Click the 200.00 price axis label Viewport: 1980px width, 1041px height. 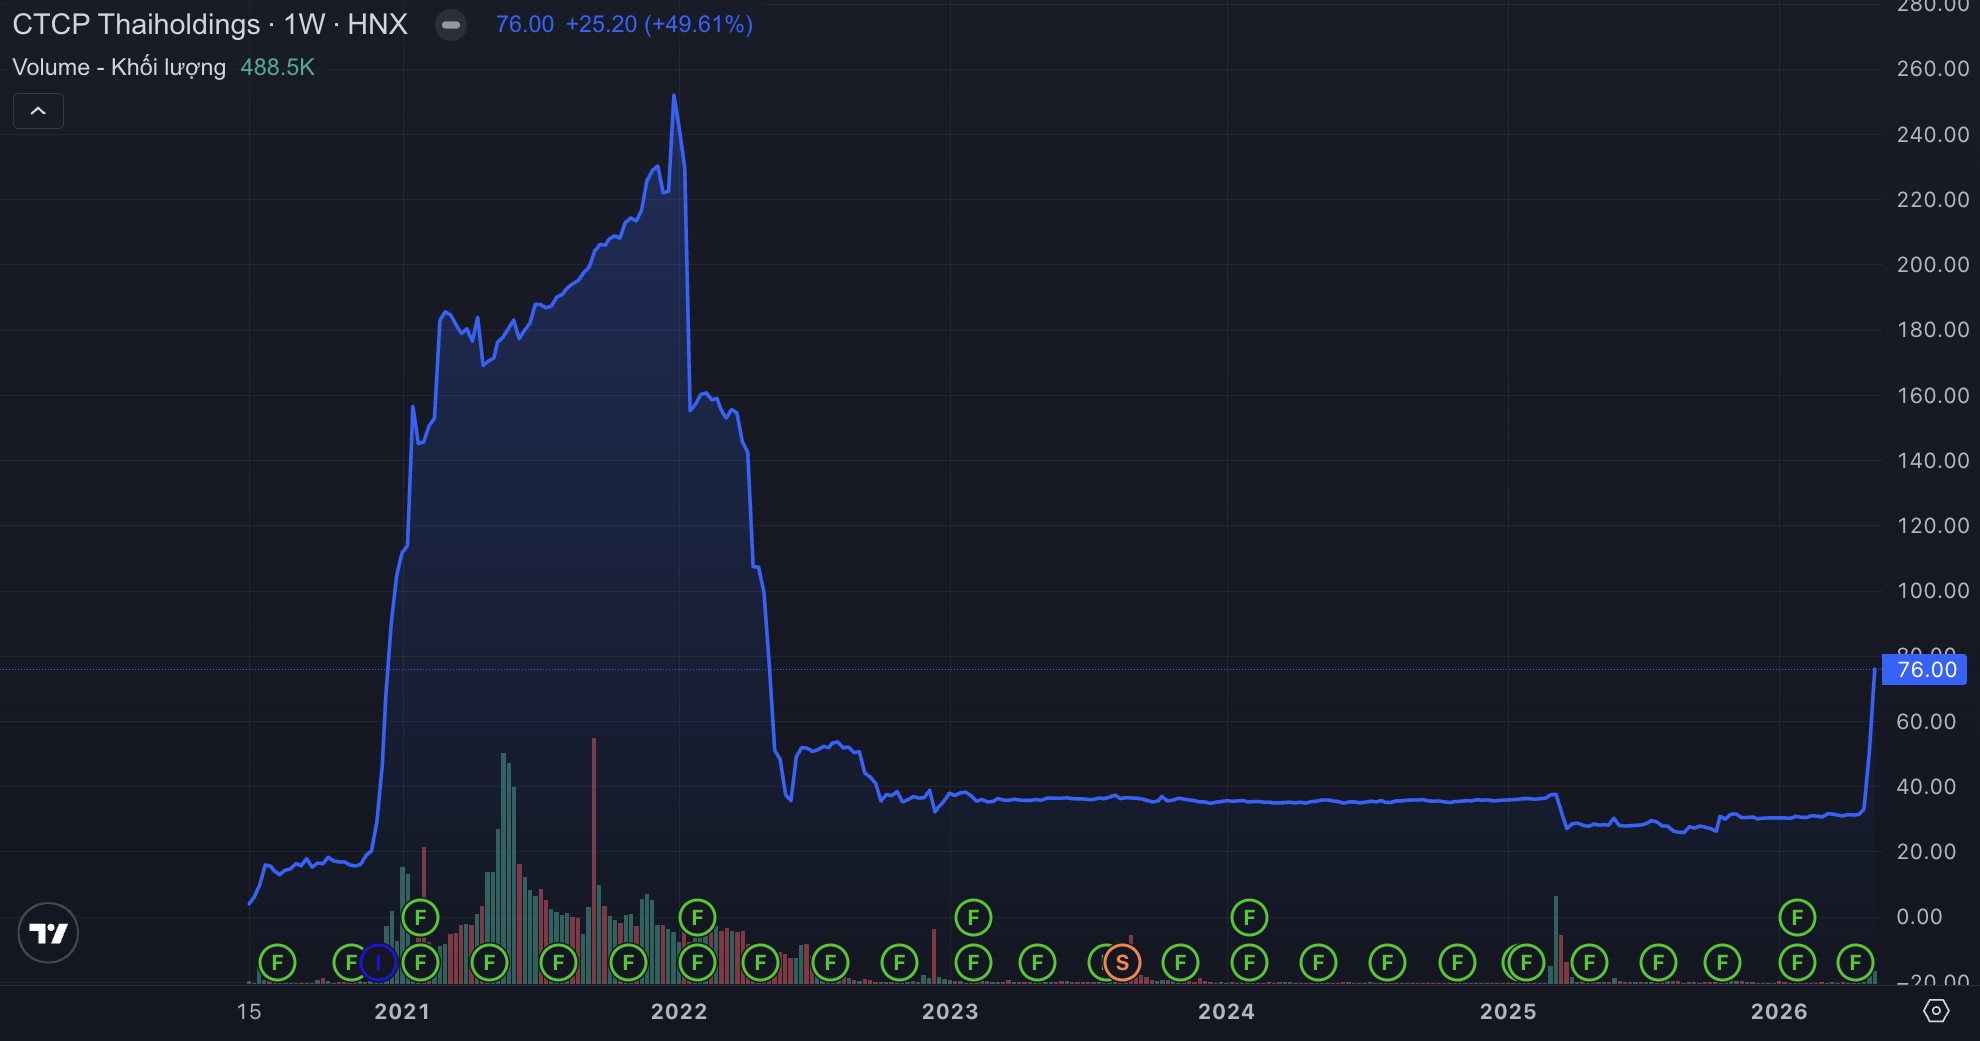coord(1933,264)
